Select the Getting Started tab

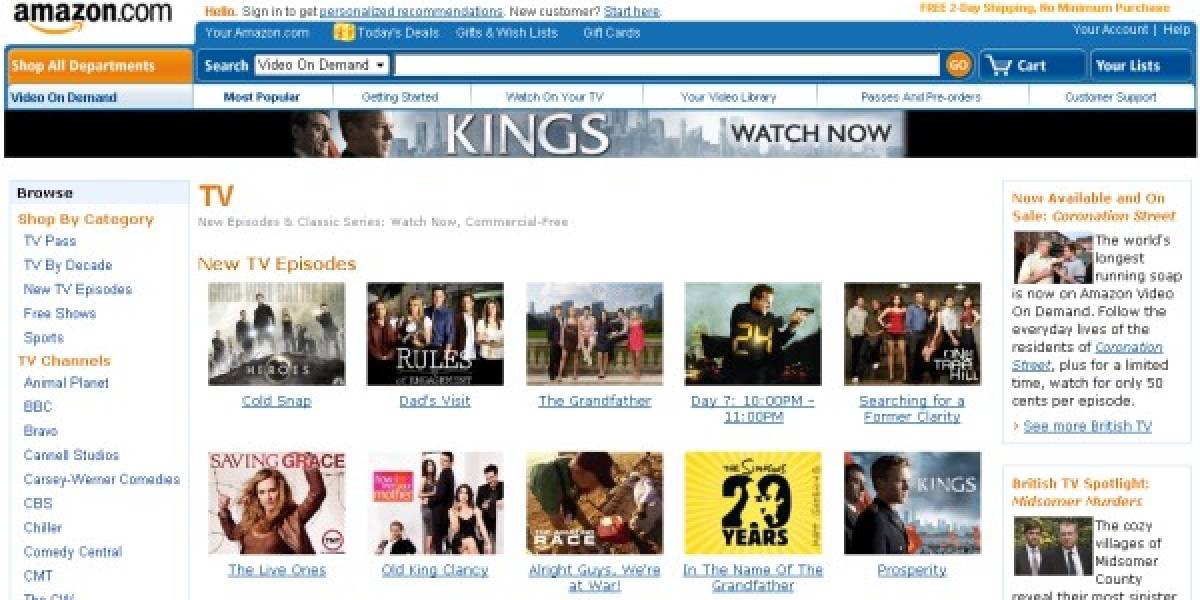click(x=400, y=97)
